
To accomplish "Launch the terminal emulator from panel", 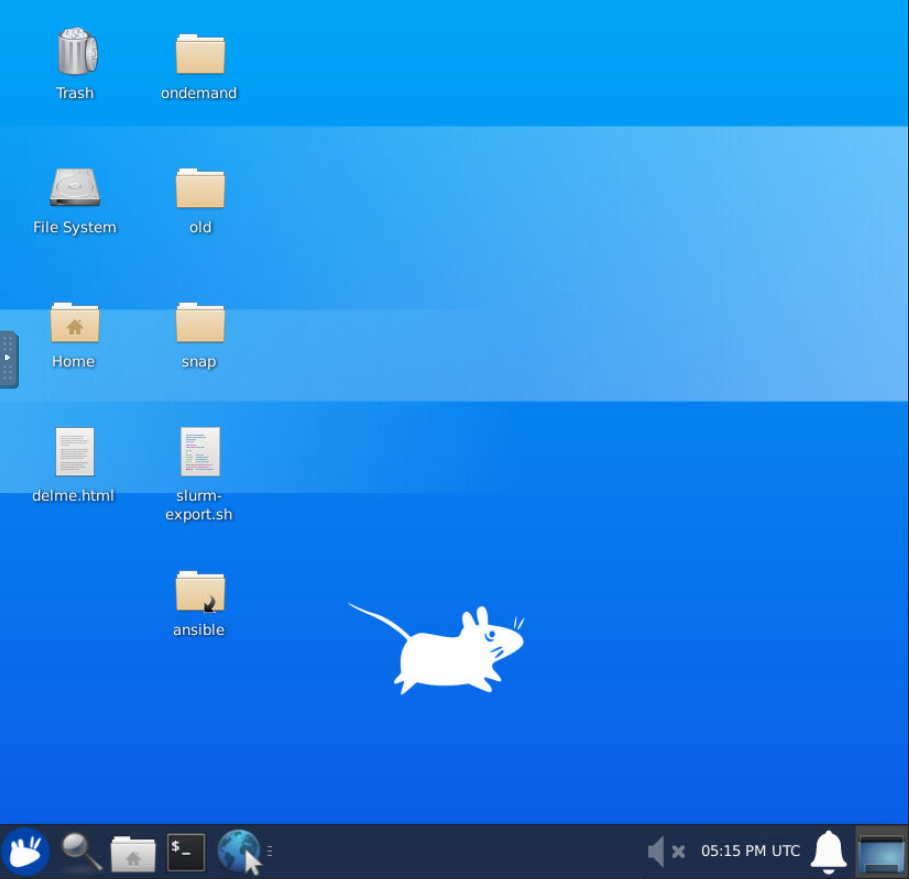I will click(x=186, y=852).
